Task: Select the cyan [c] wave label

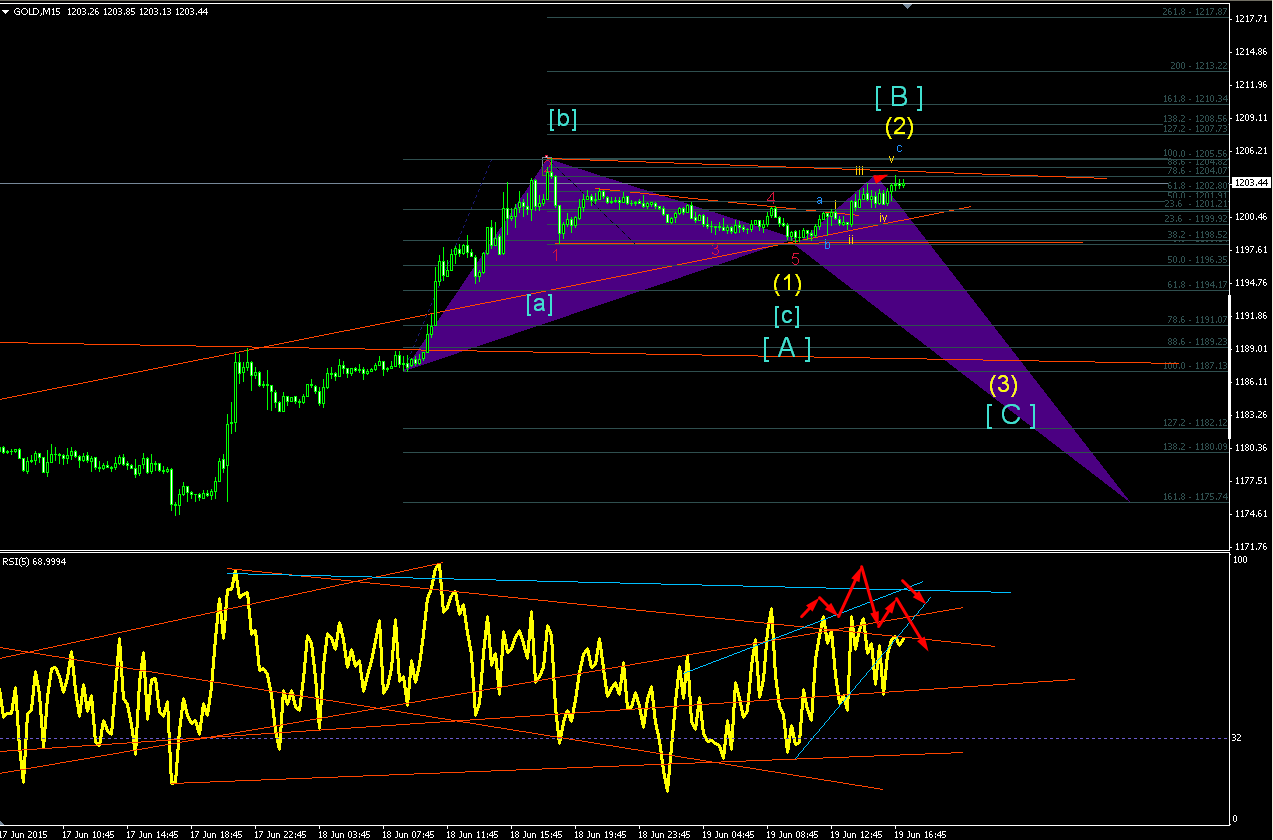Action: pos(787,316)
